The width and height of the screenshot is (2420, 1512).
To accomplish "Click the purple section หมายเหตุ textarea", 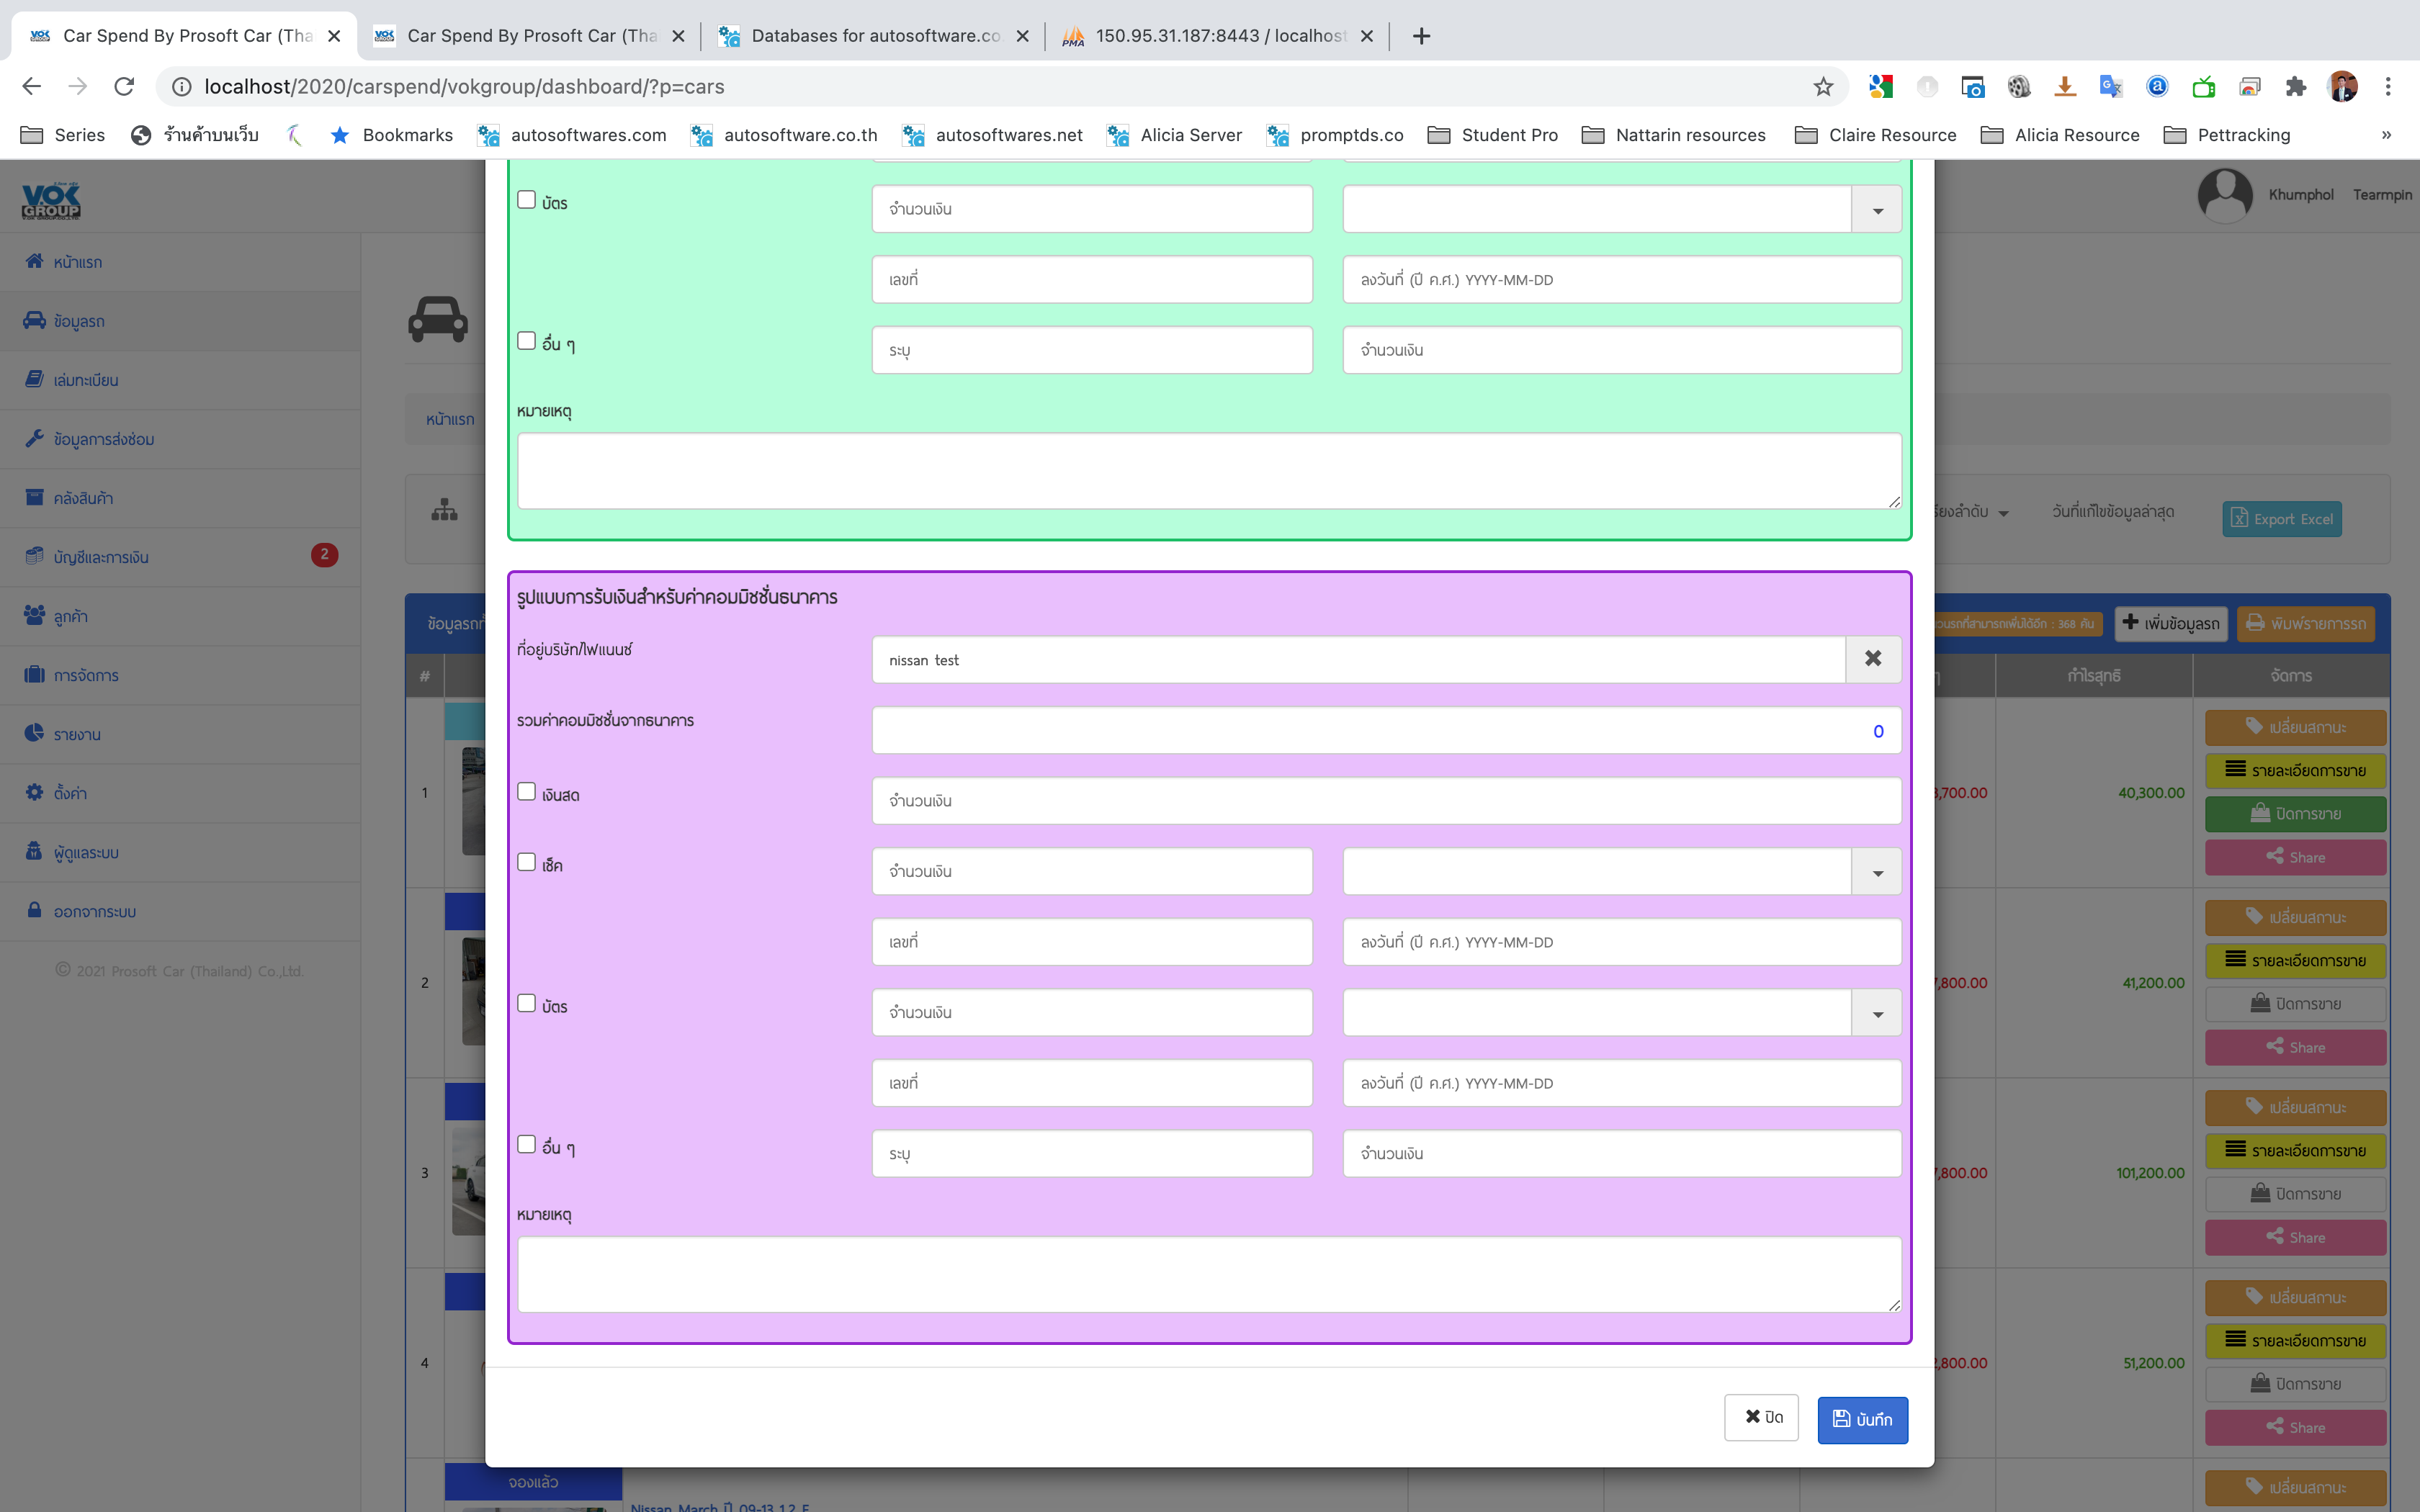I will (x=1208, y=1274).
